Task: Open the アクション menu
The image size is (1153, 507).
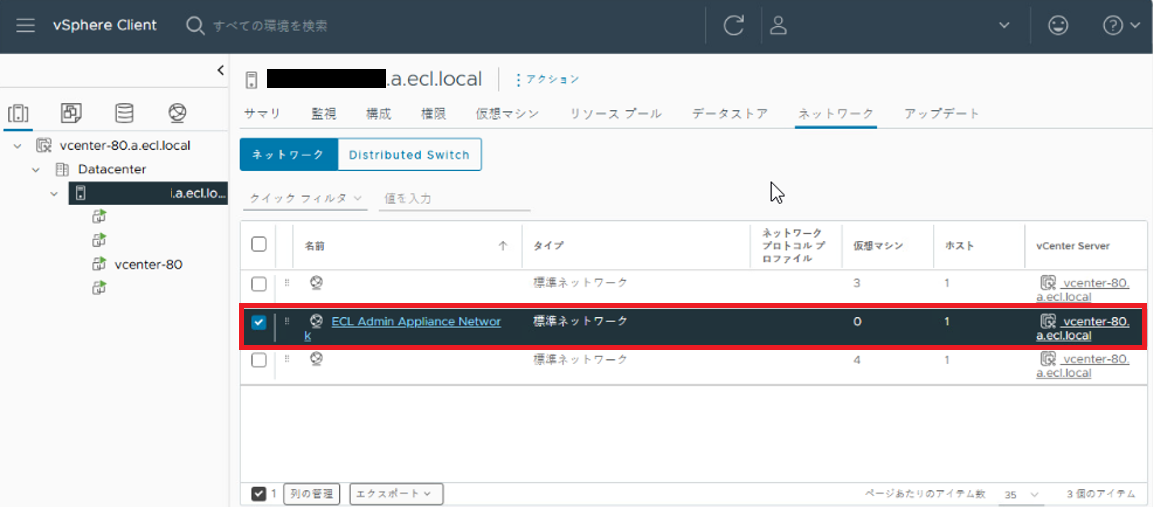Action: click(547, 79)
